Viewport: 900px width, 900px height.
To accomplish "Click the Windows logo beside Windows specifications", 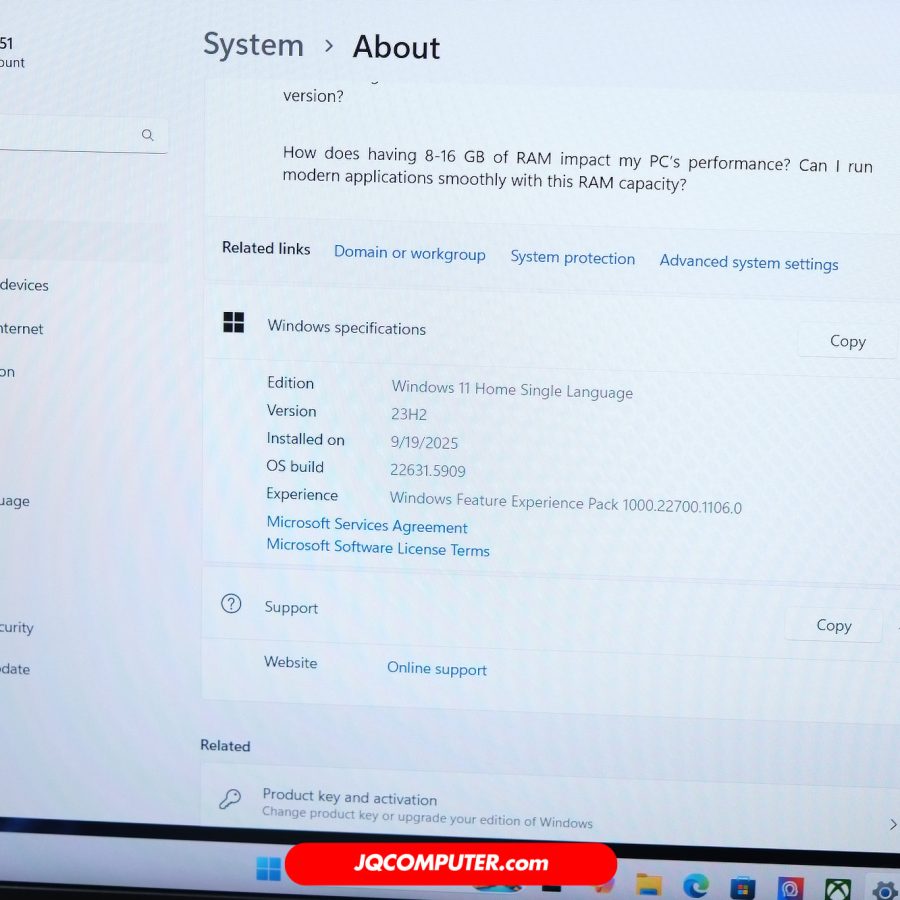I will coord(234,323).
